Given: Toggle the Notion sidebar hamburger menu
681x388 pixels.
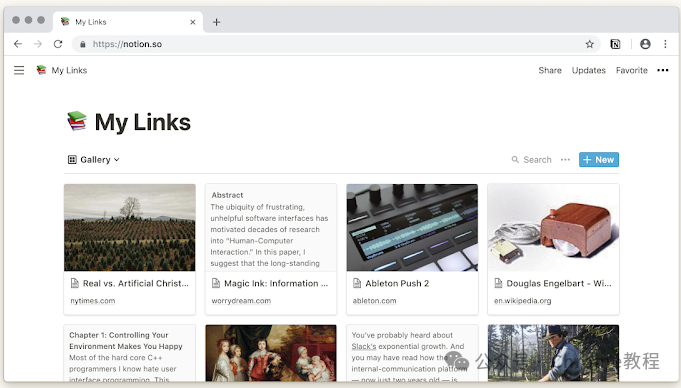Looking at the screenshot, I should pos(19,70).
